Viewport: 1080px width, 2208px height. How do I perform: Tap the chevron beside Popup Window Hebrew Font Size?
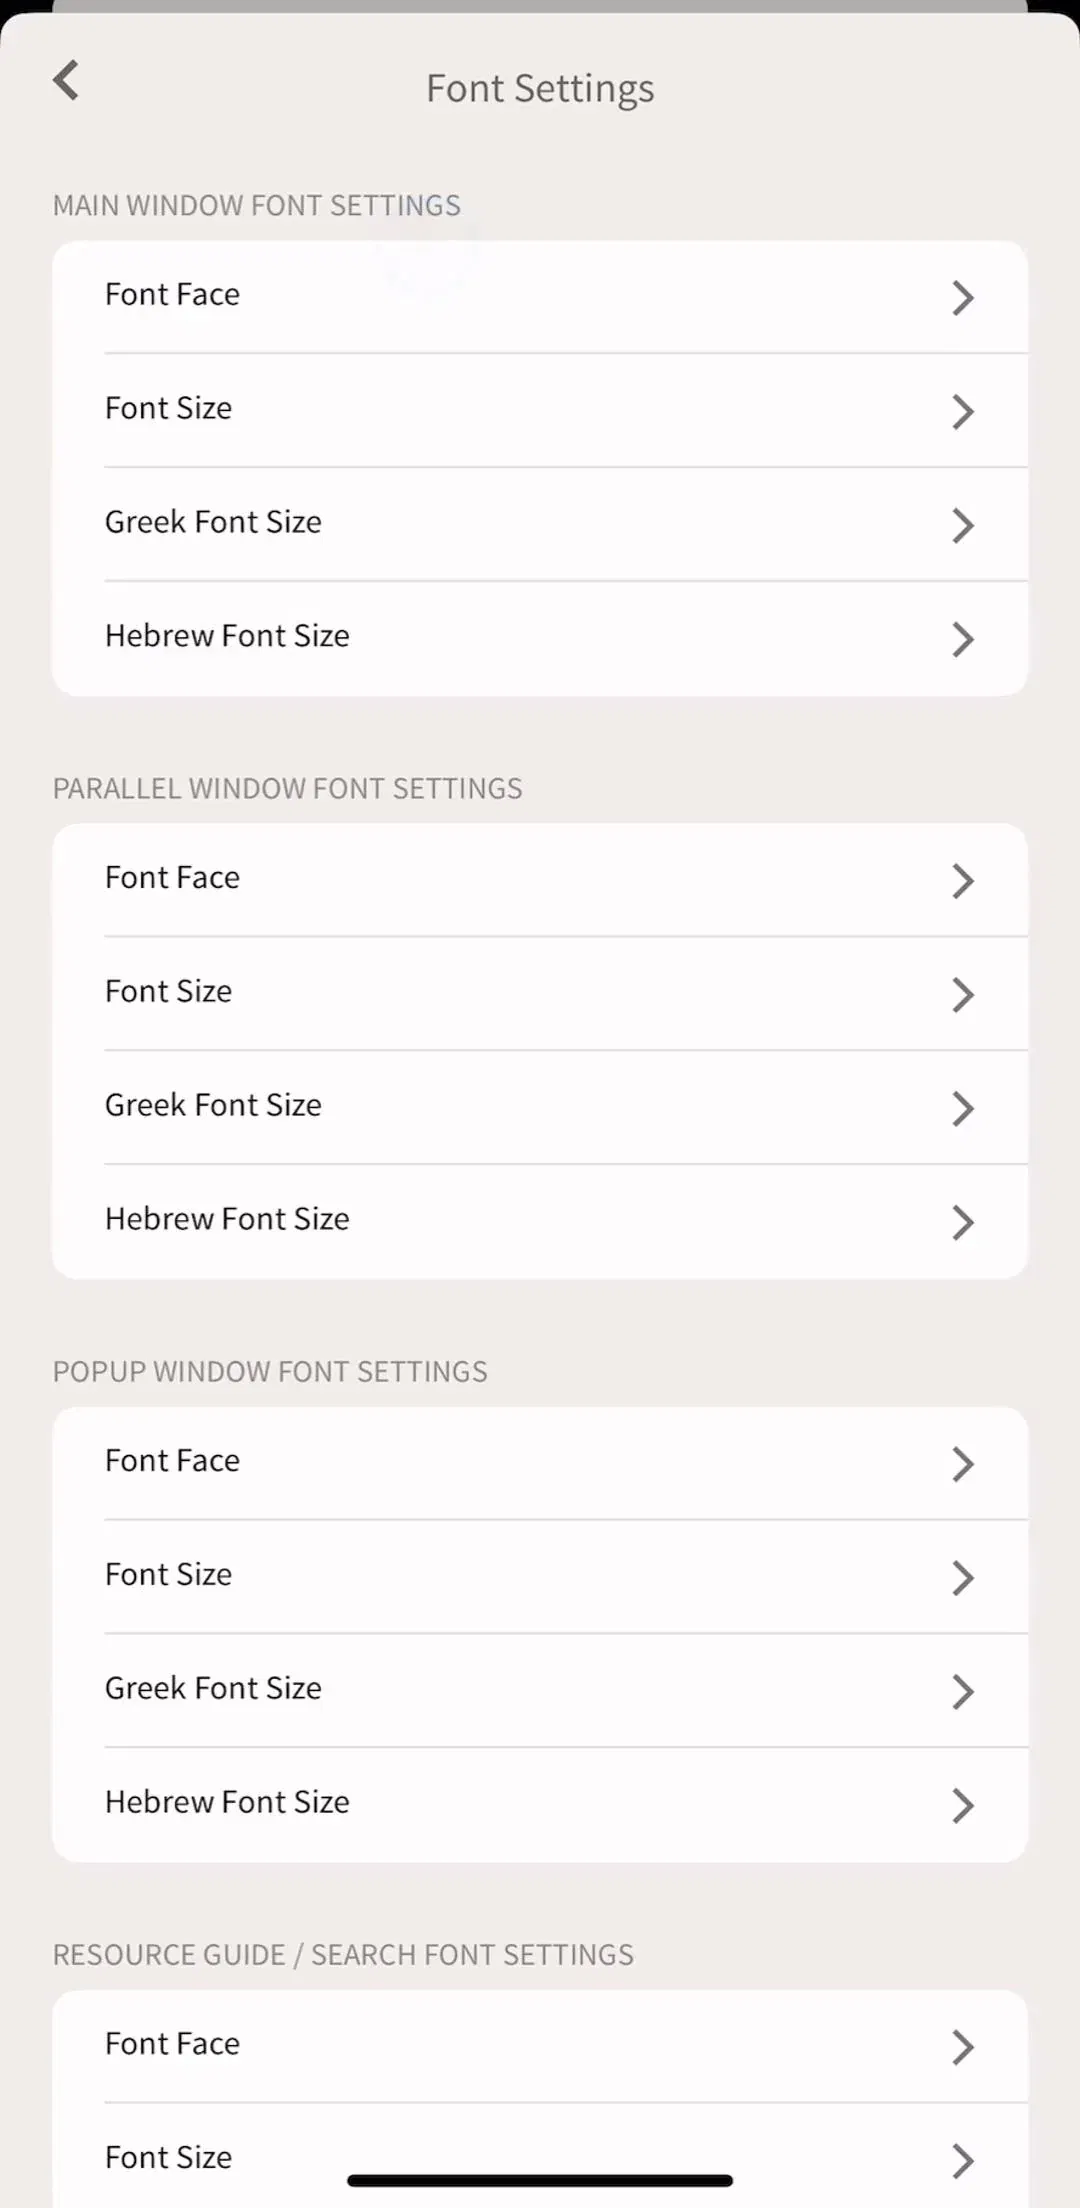[x=962, y=1805]
